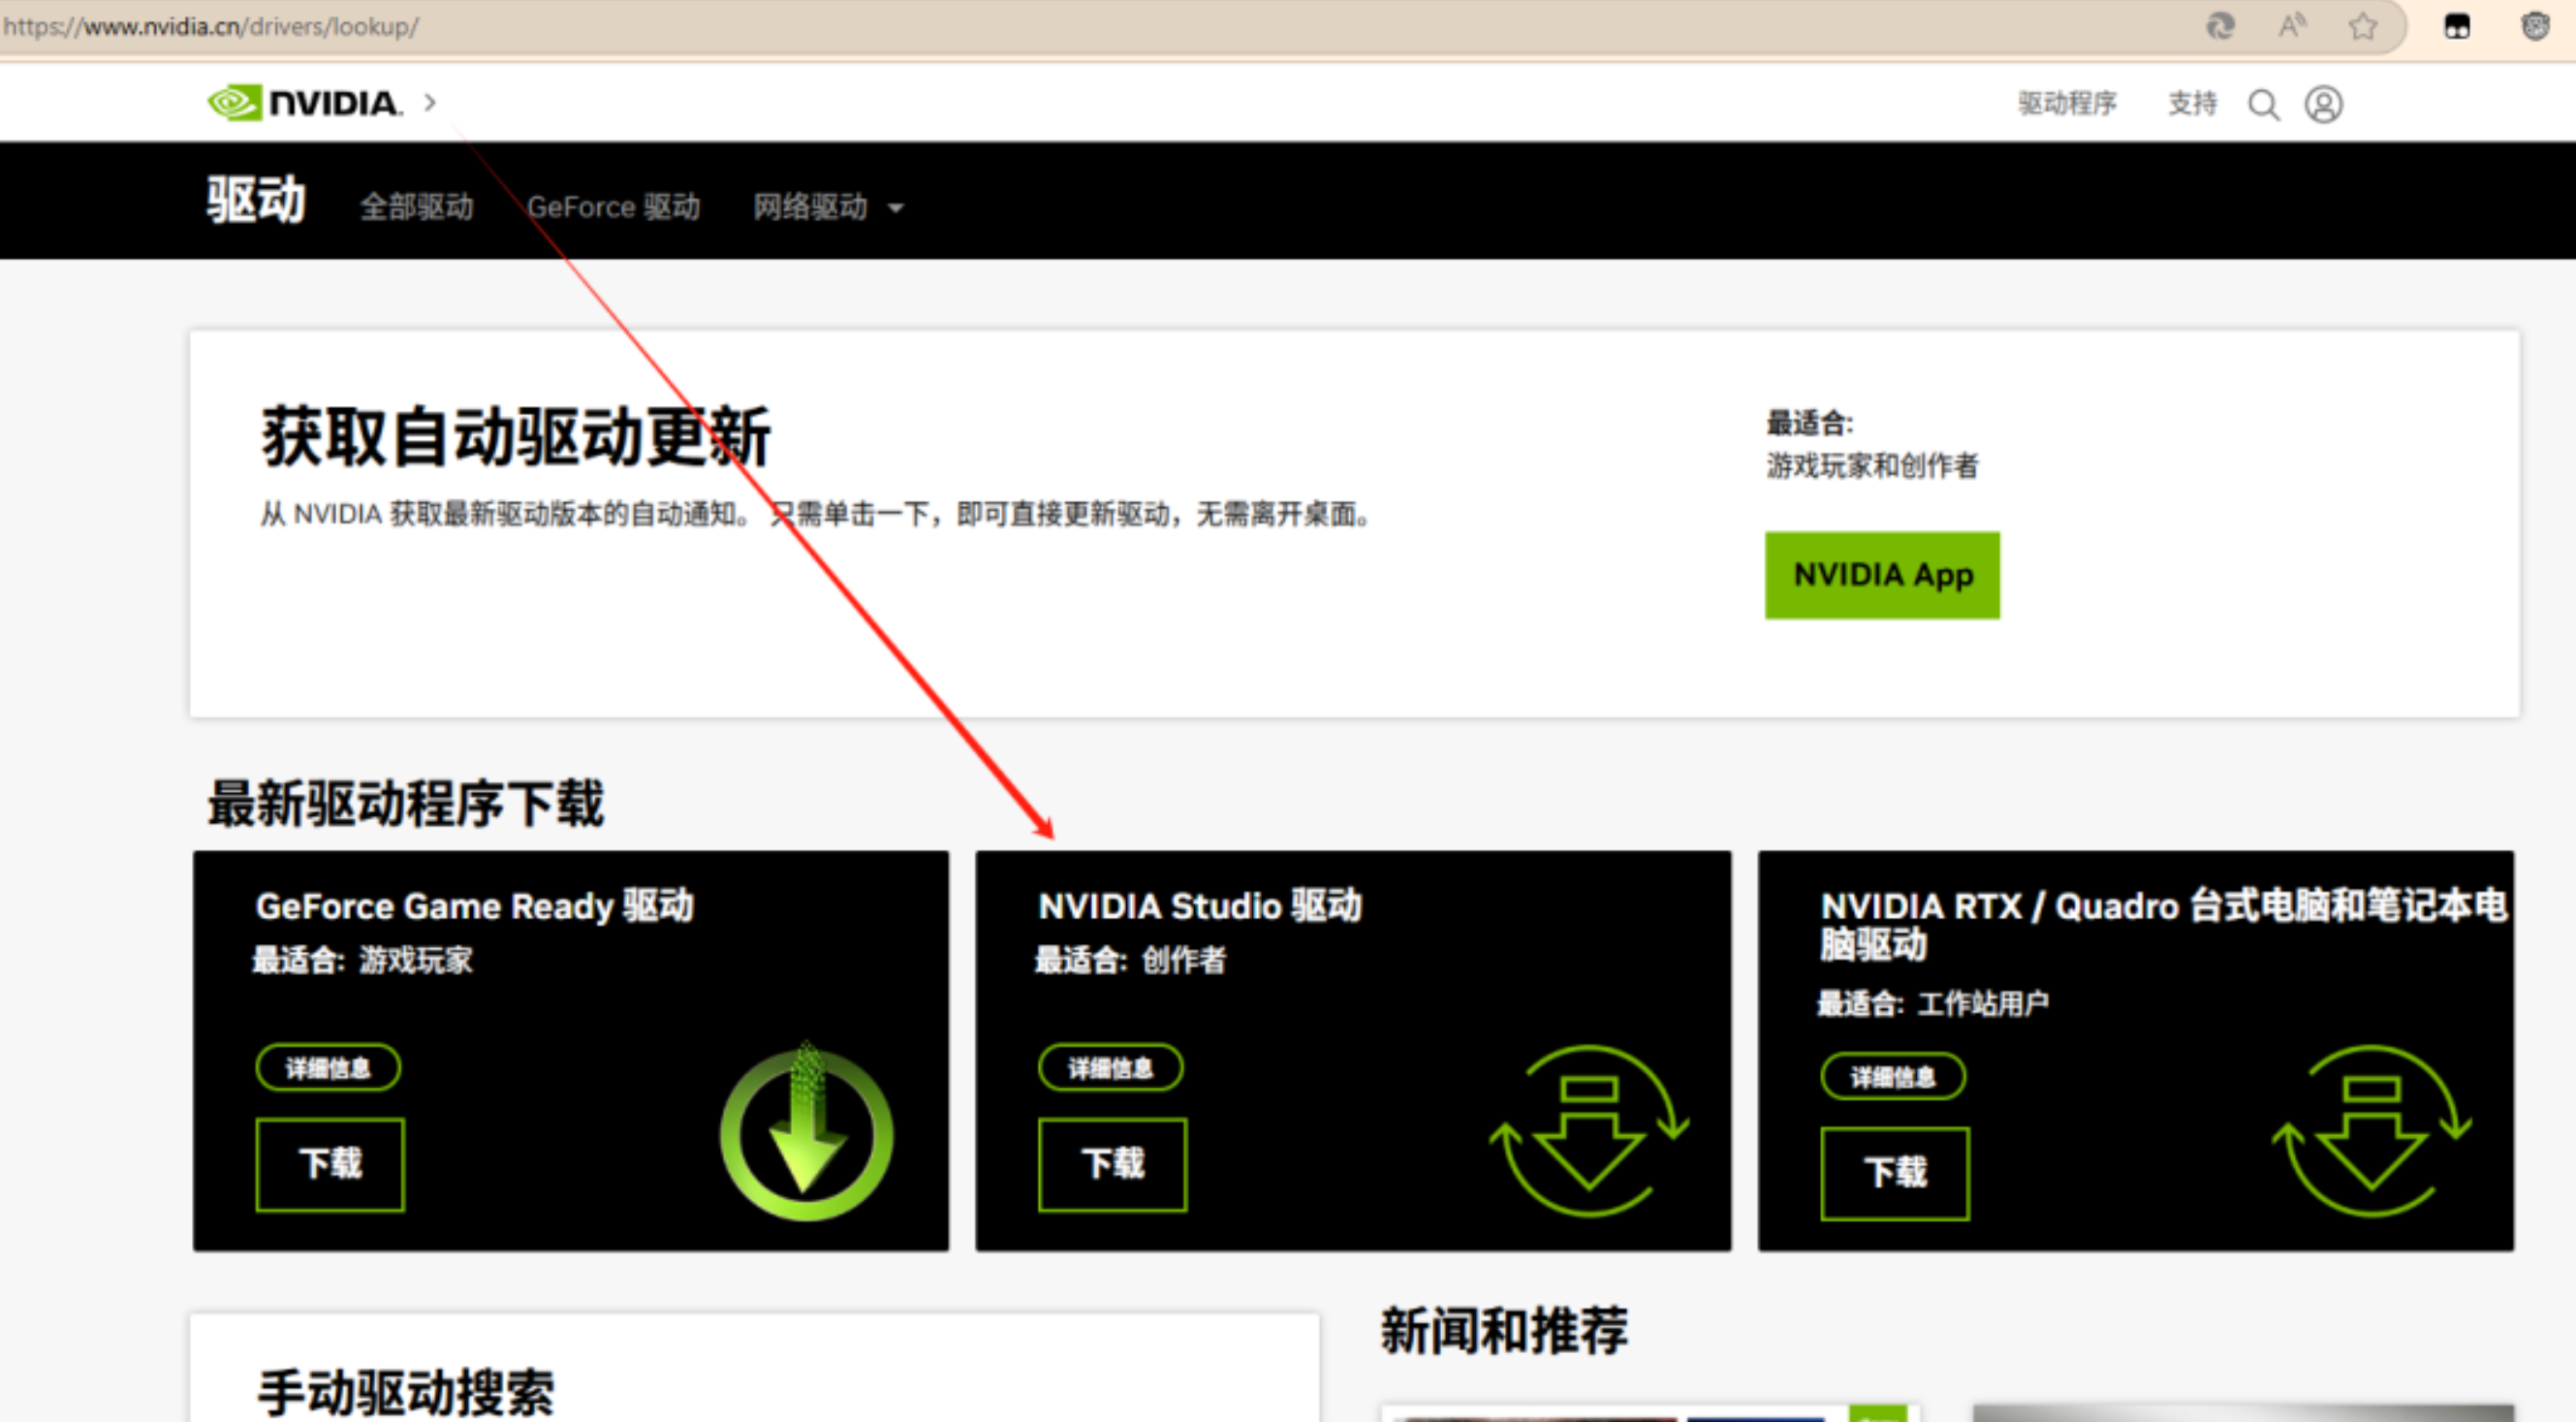
Task: Open 驱动程序 link in top navigation
Action: (x=2067, y=103)
